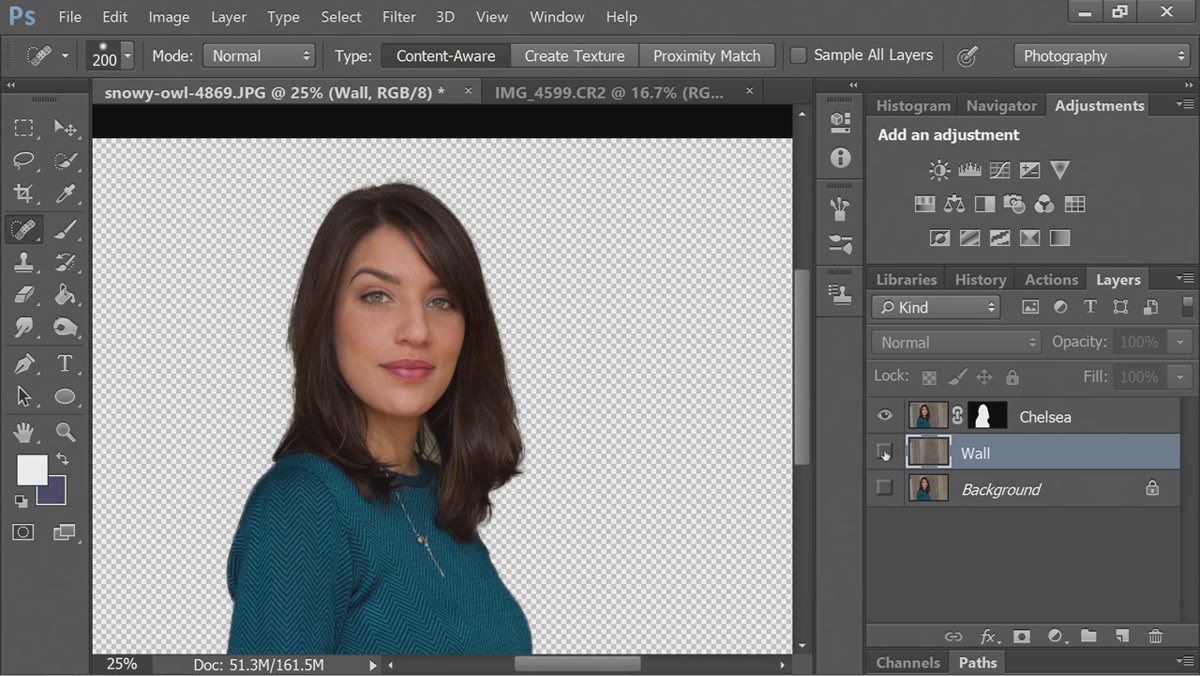Select the Paint Bucket tool

pyautogui.click(x=65, y=295)
